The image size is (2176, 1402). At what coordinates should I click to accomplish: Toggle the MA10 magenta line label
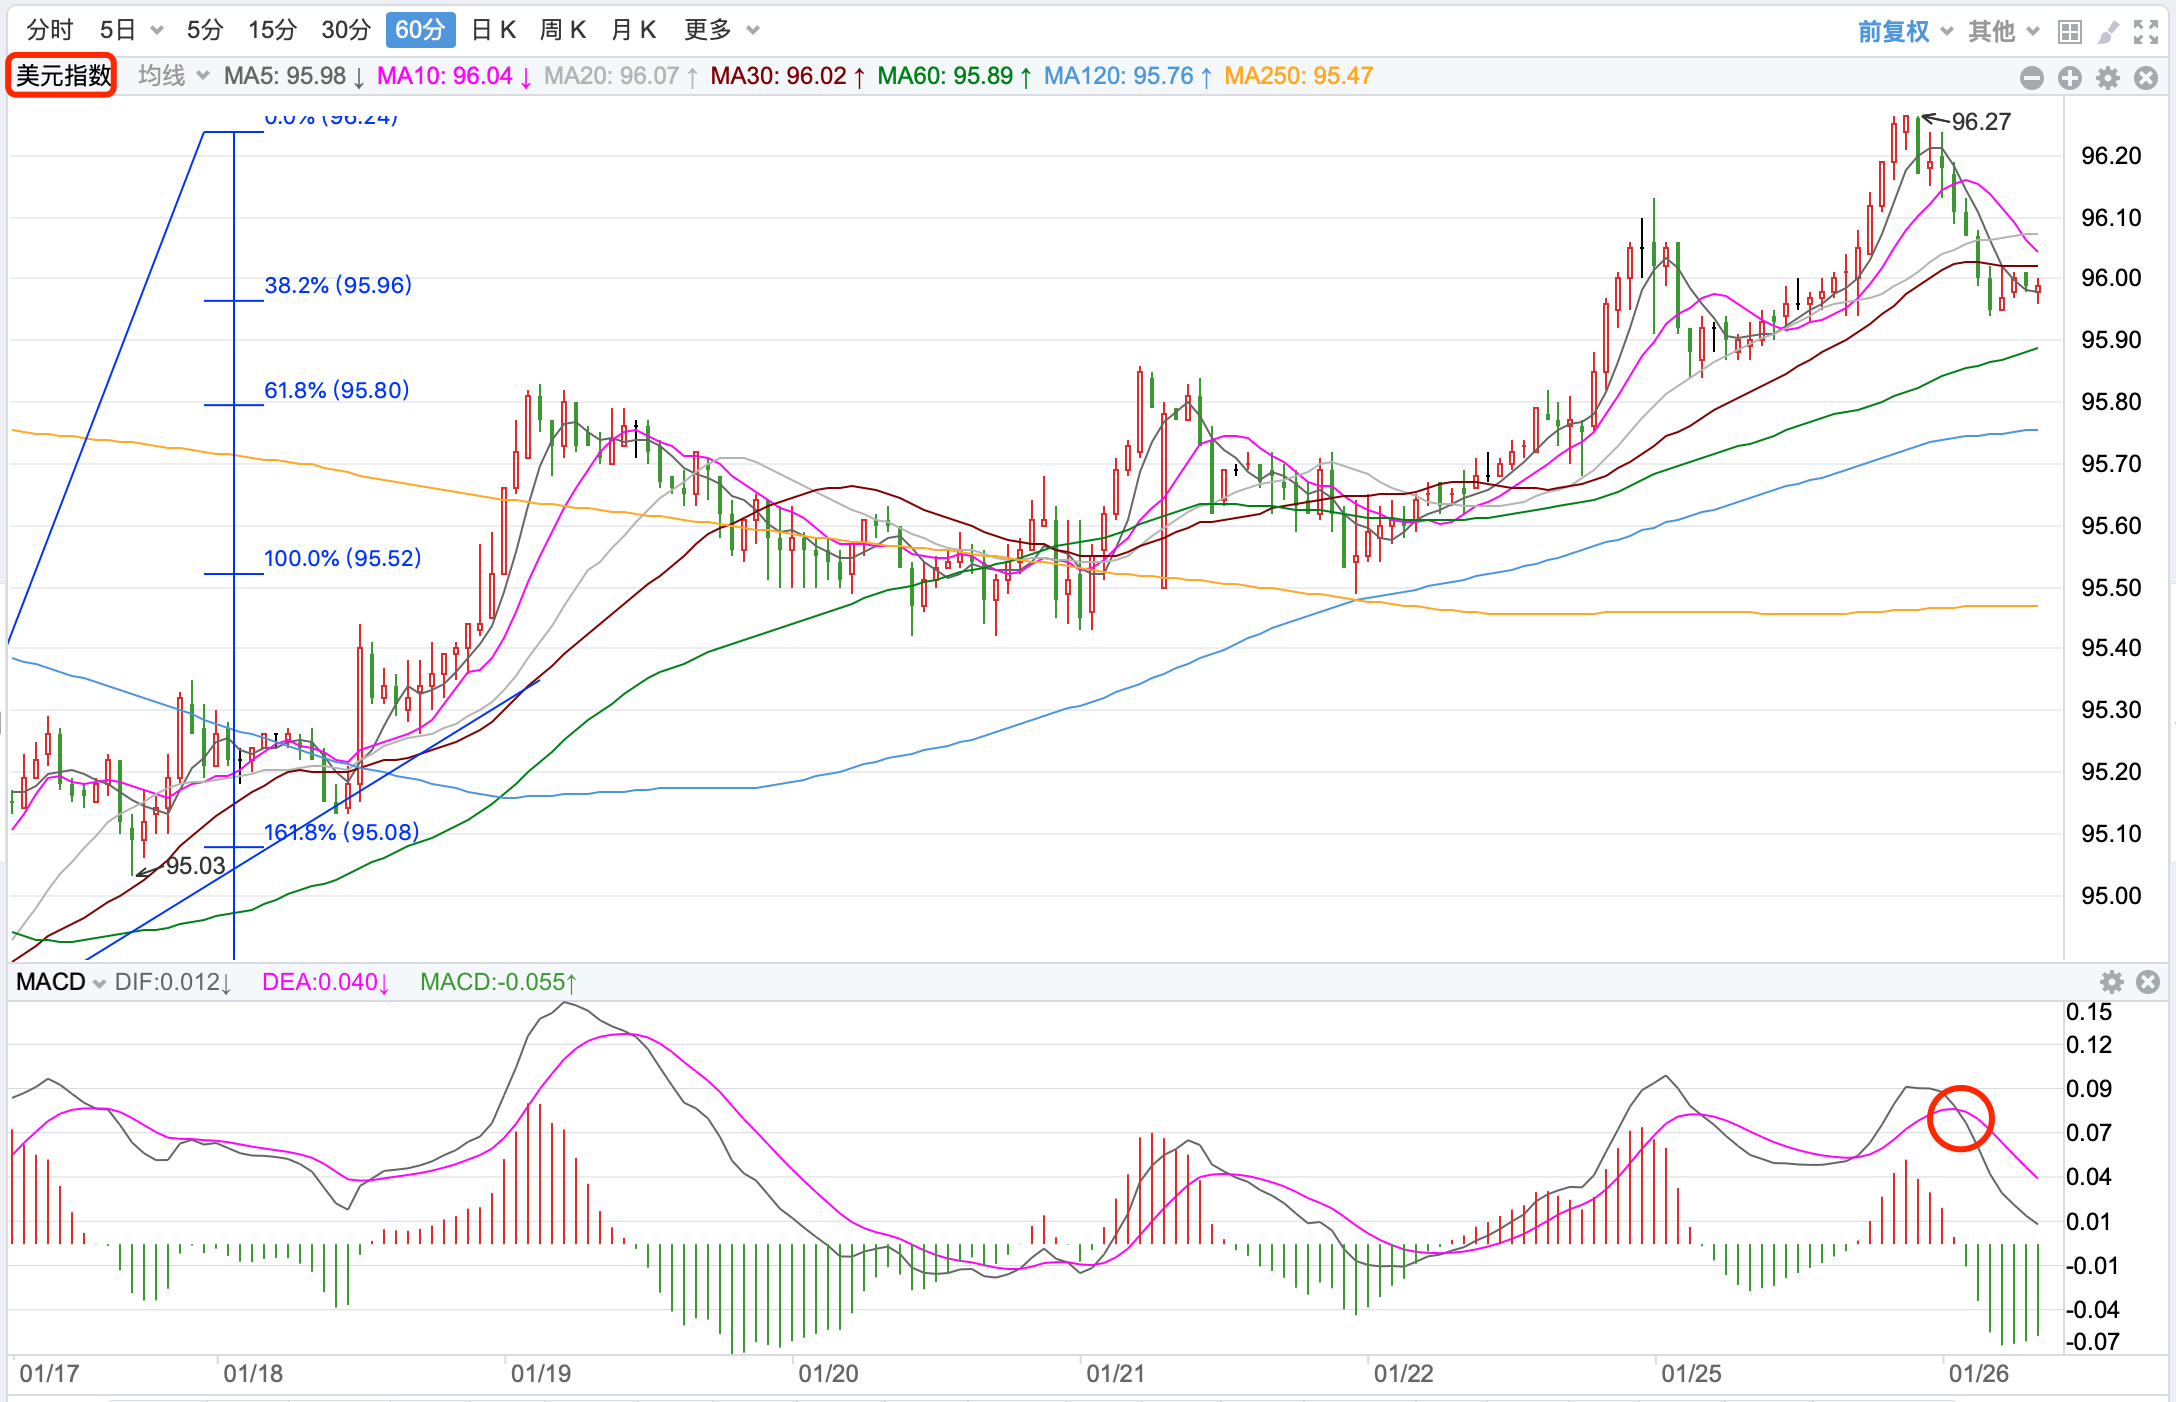(x=453, y=76)
